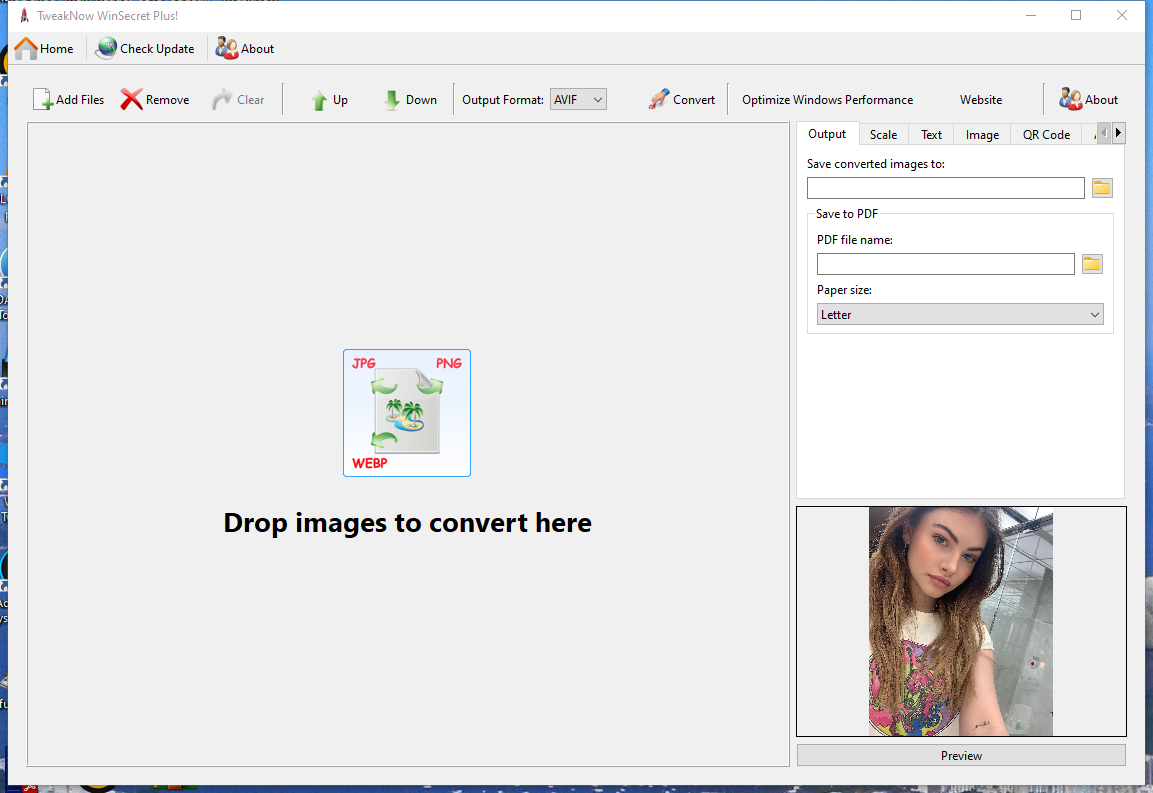This screenshot has height=793, width=1153.
Task: Open About in the right toolbar
Action: pos(1088,99)
